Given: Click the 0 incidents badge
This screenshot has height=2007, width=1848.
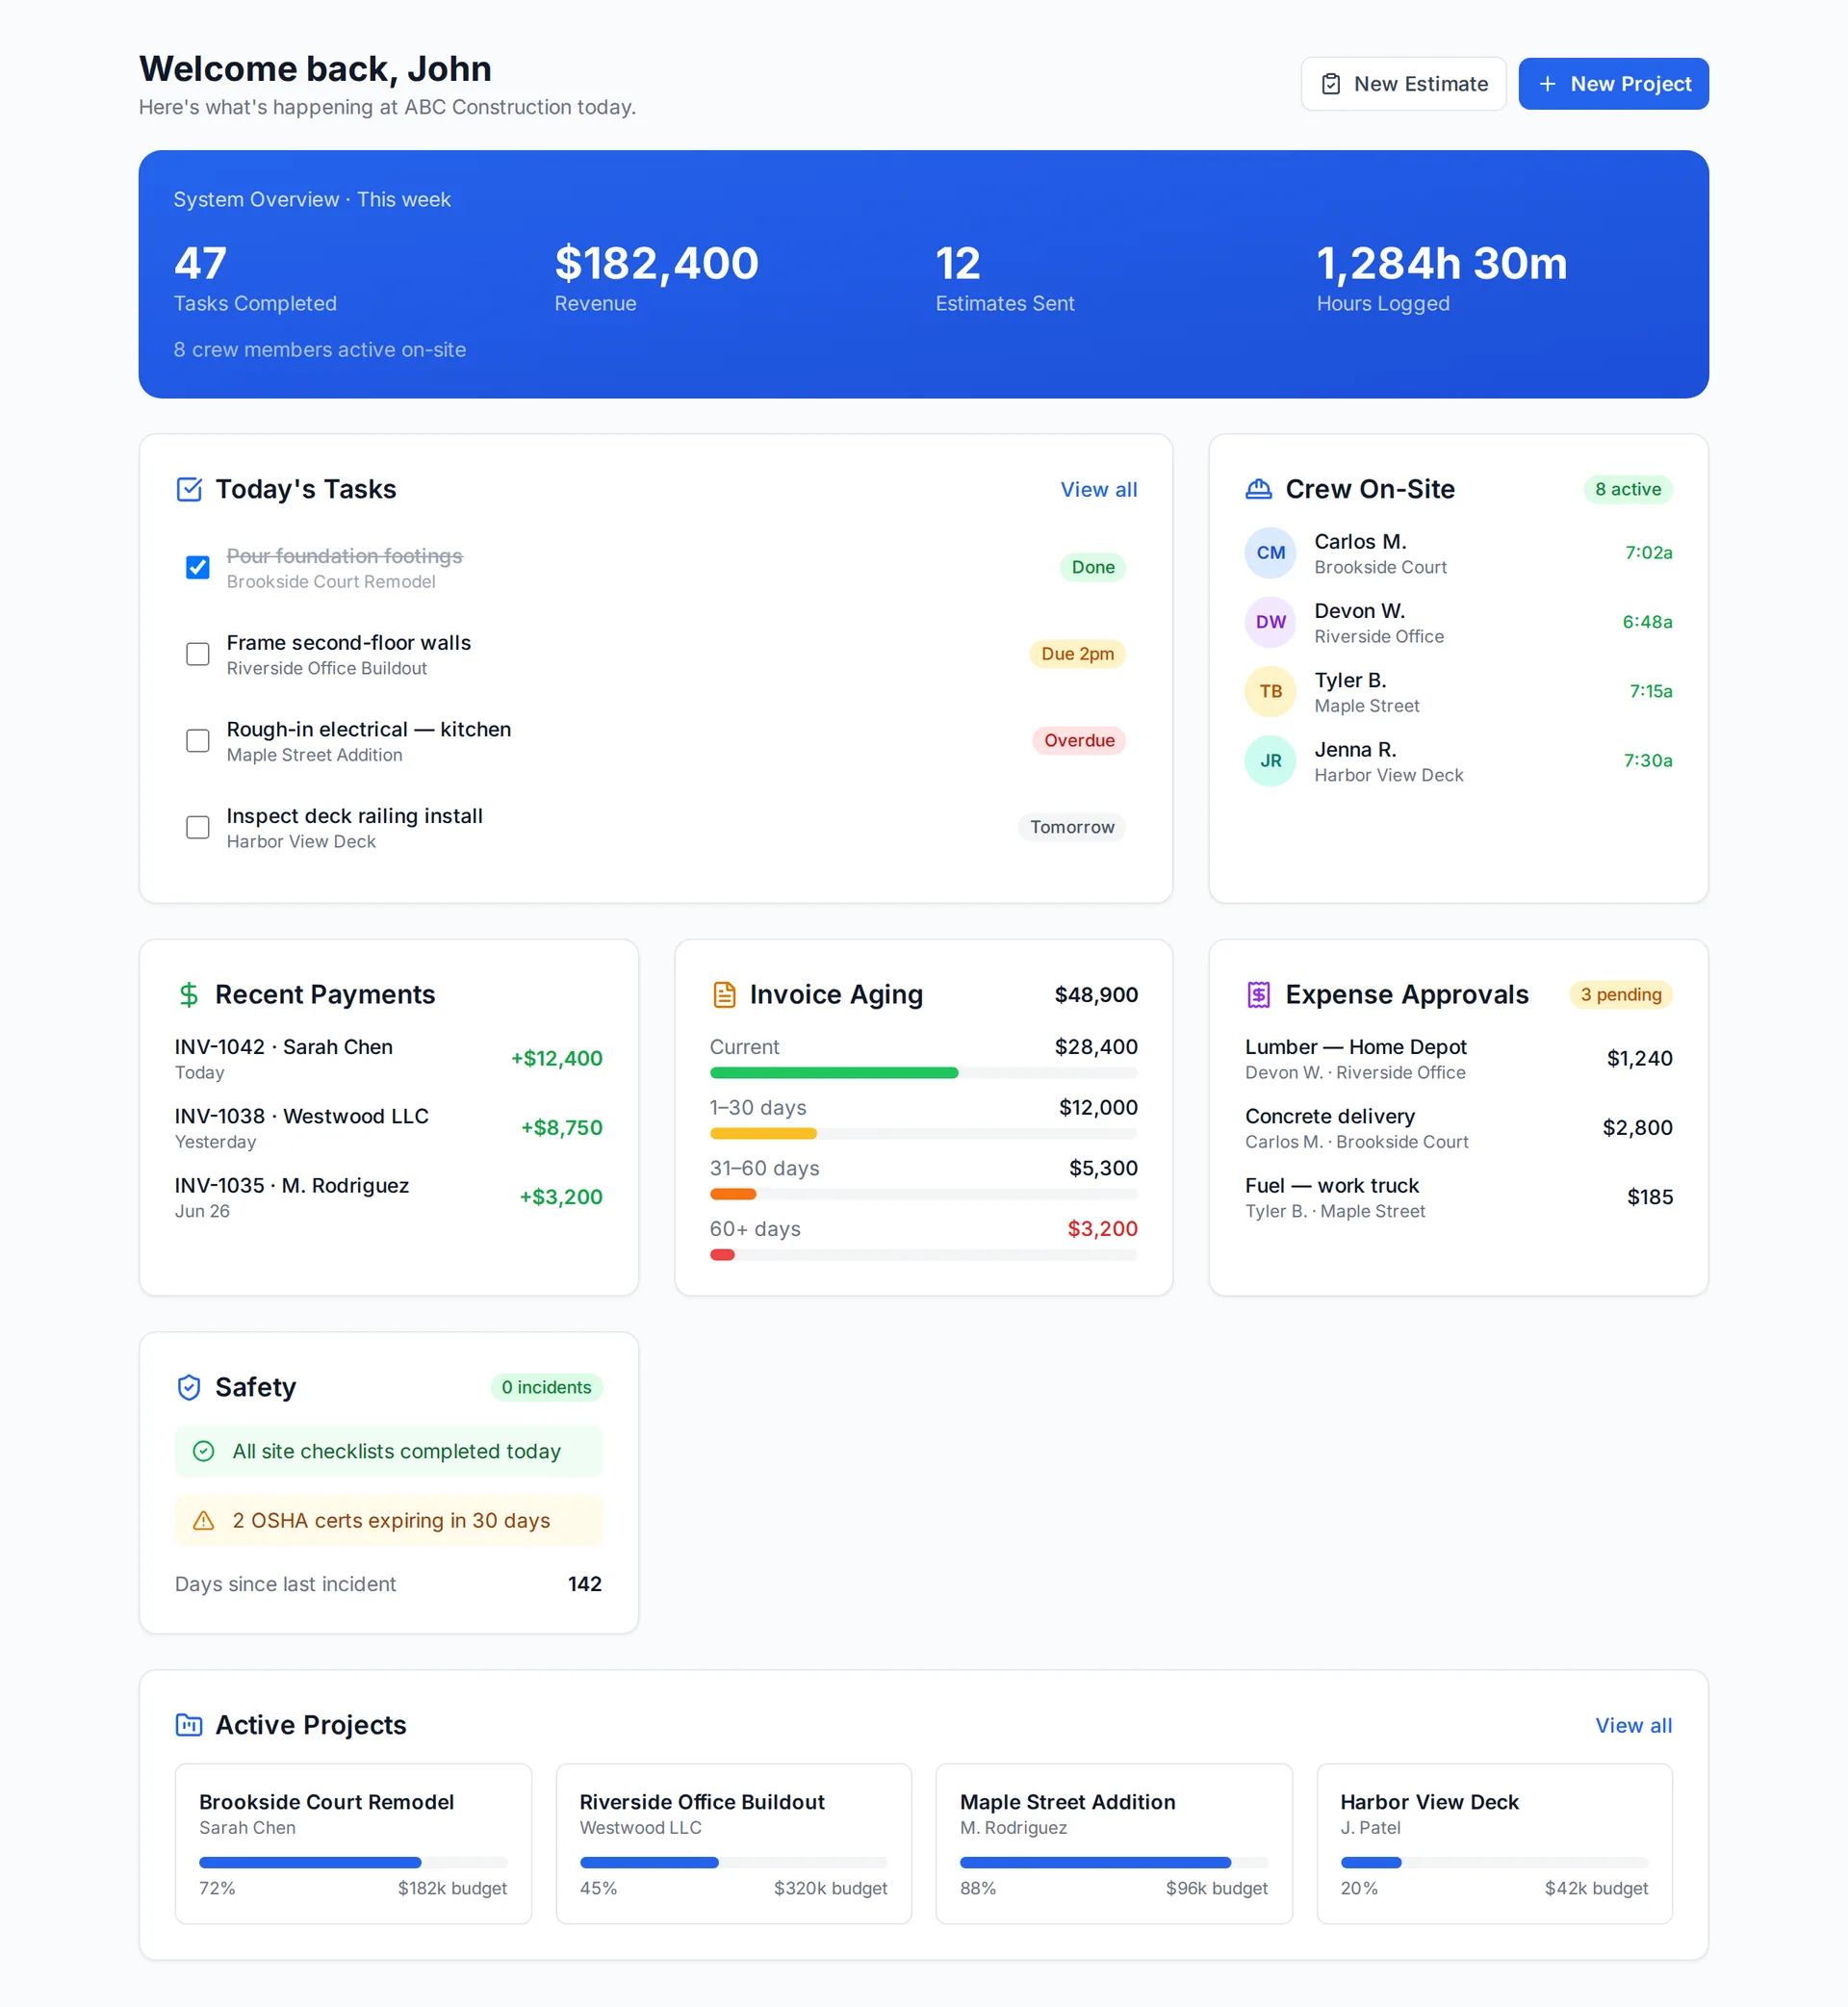Looking at the screenshot, I should pyautogui.click(x=546, y=1387).
